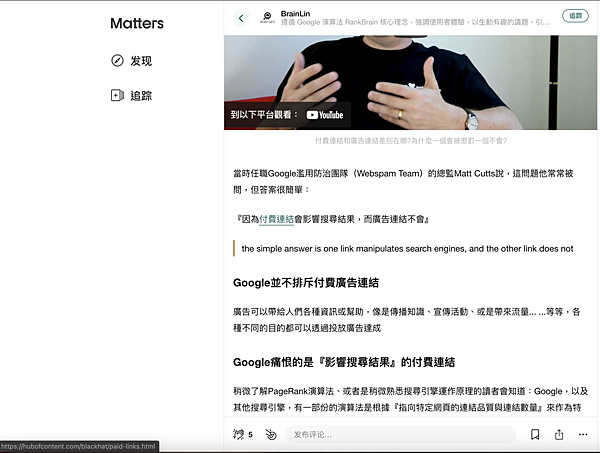Open the 追踪 menu item

pos(131,95)
